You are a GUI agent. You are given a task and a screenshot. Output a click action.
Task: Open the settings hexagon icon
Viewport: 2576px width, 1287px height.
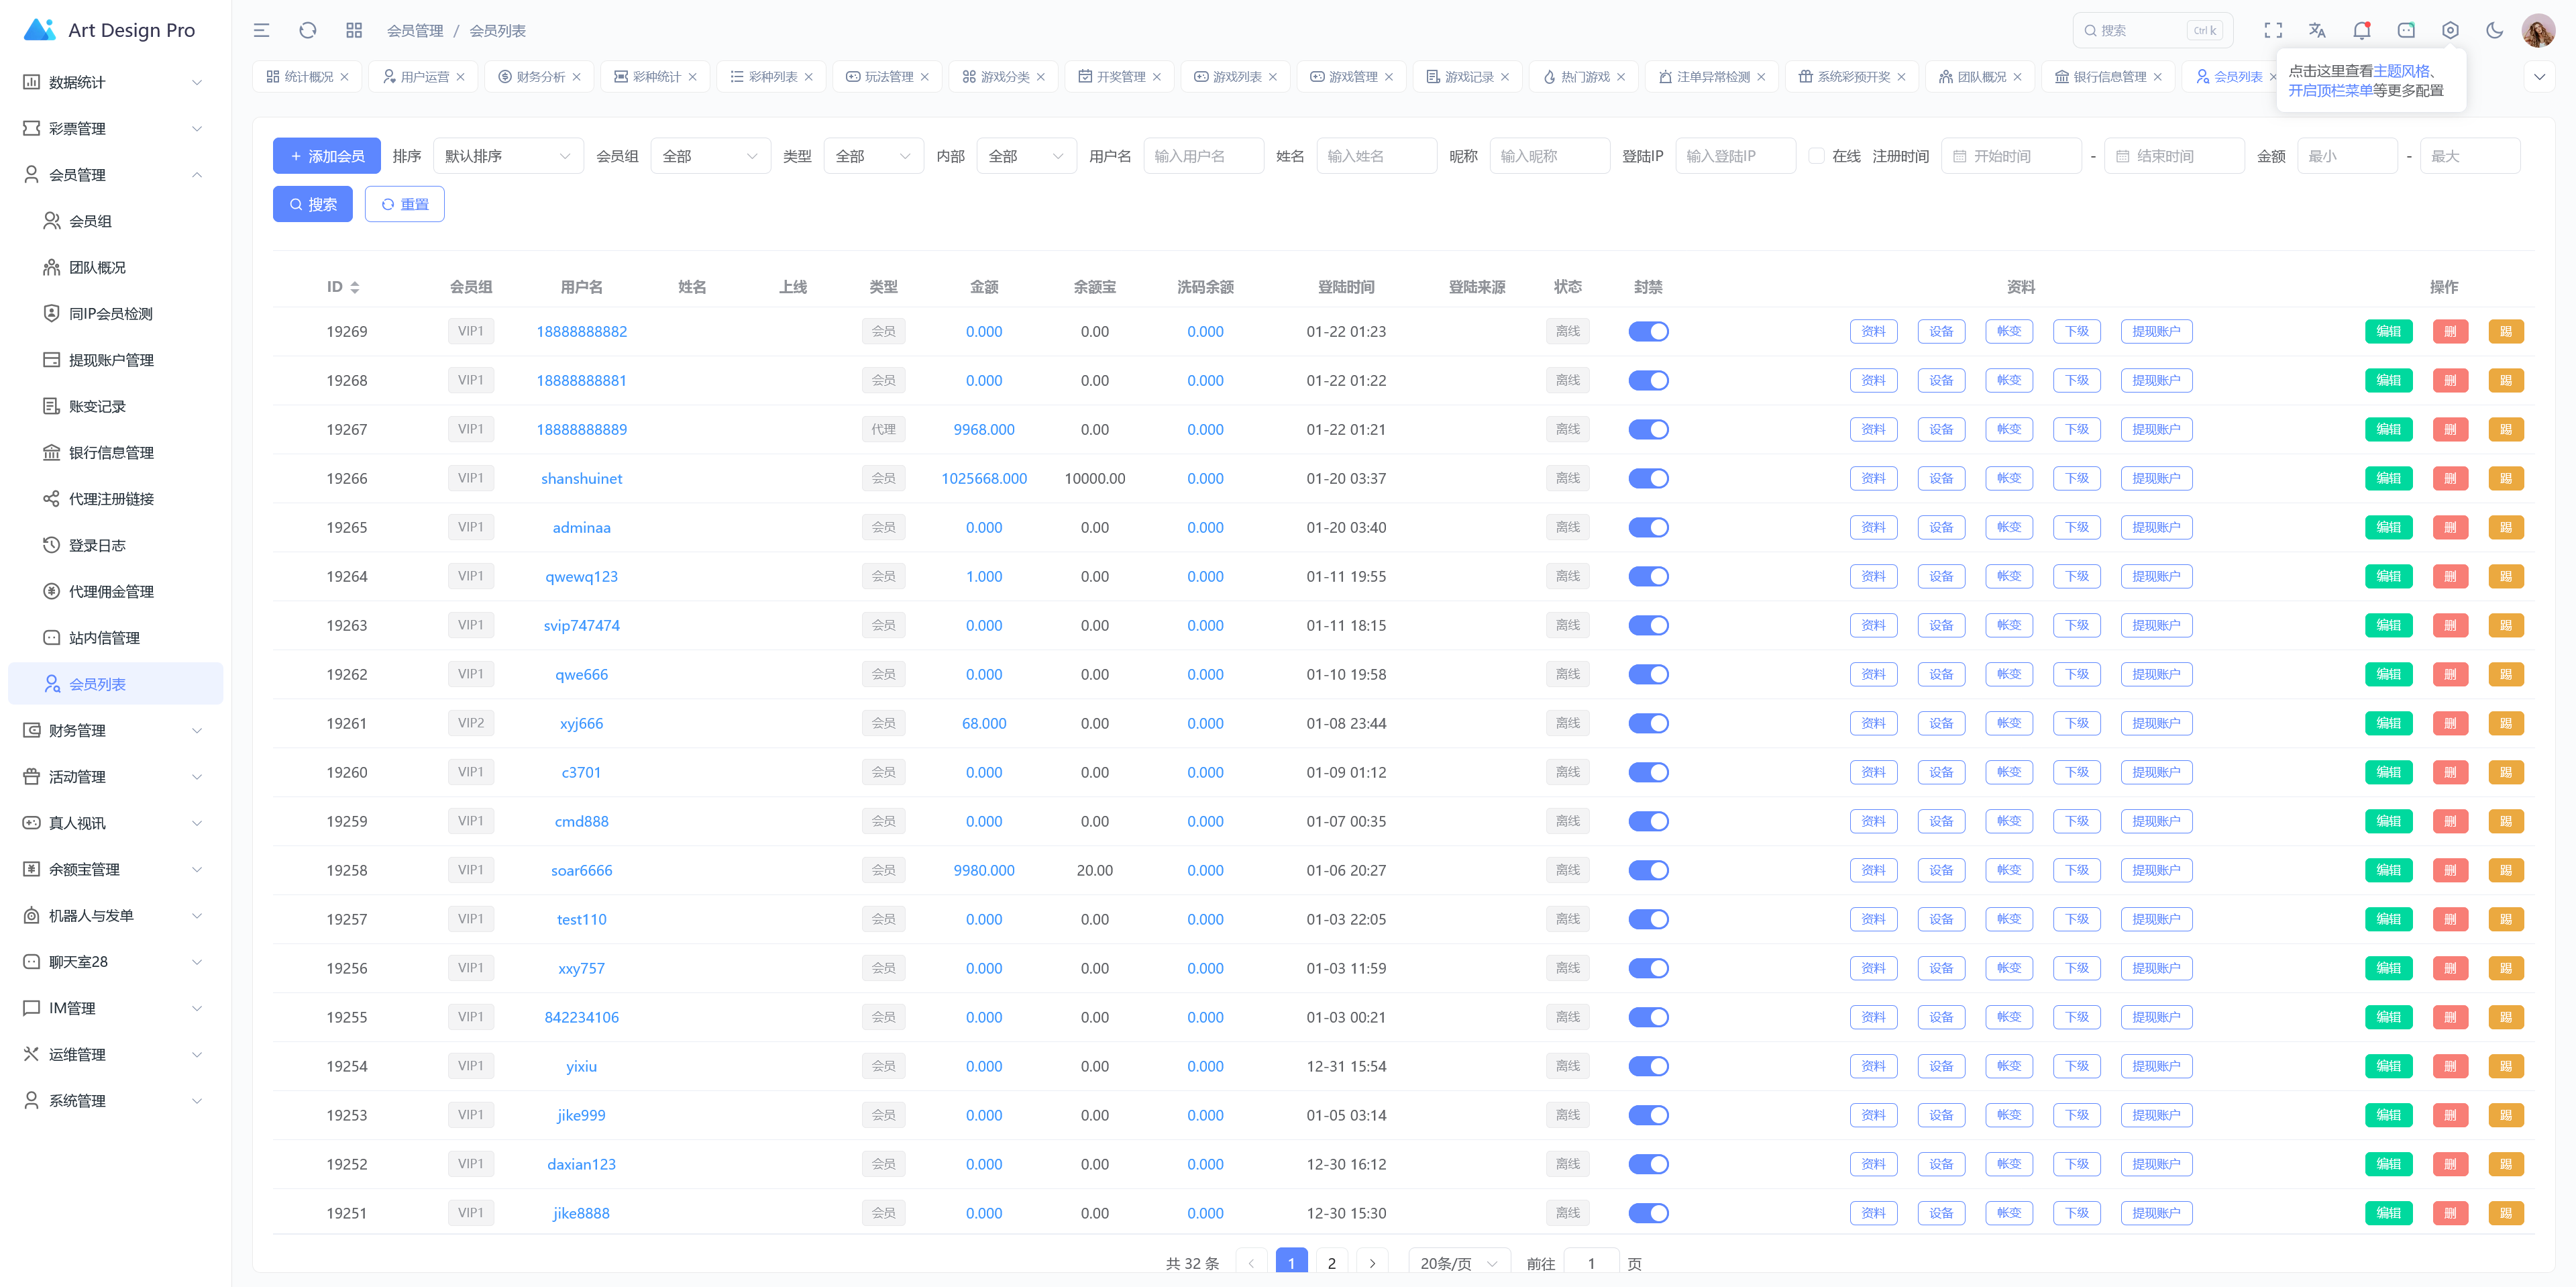tap(2450, 30)
